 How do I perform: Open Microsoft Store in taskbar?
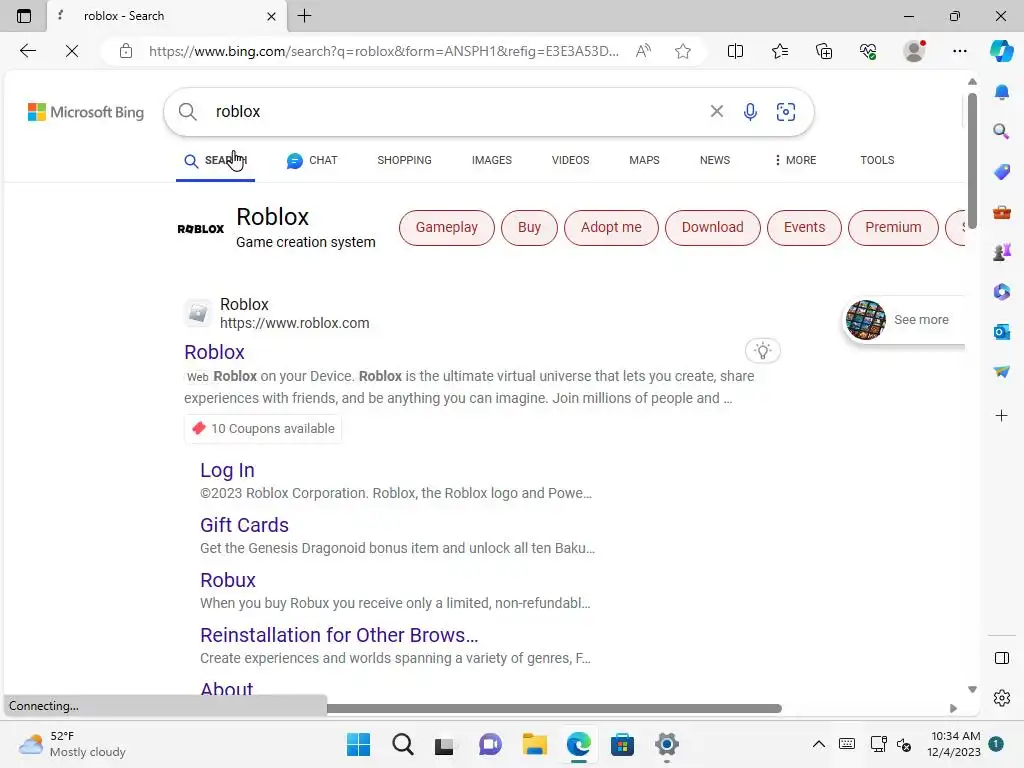point(622,744)
